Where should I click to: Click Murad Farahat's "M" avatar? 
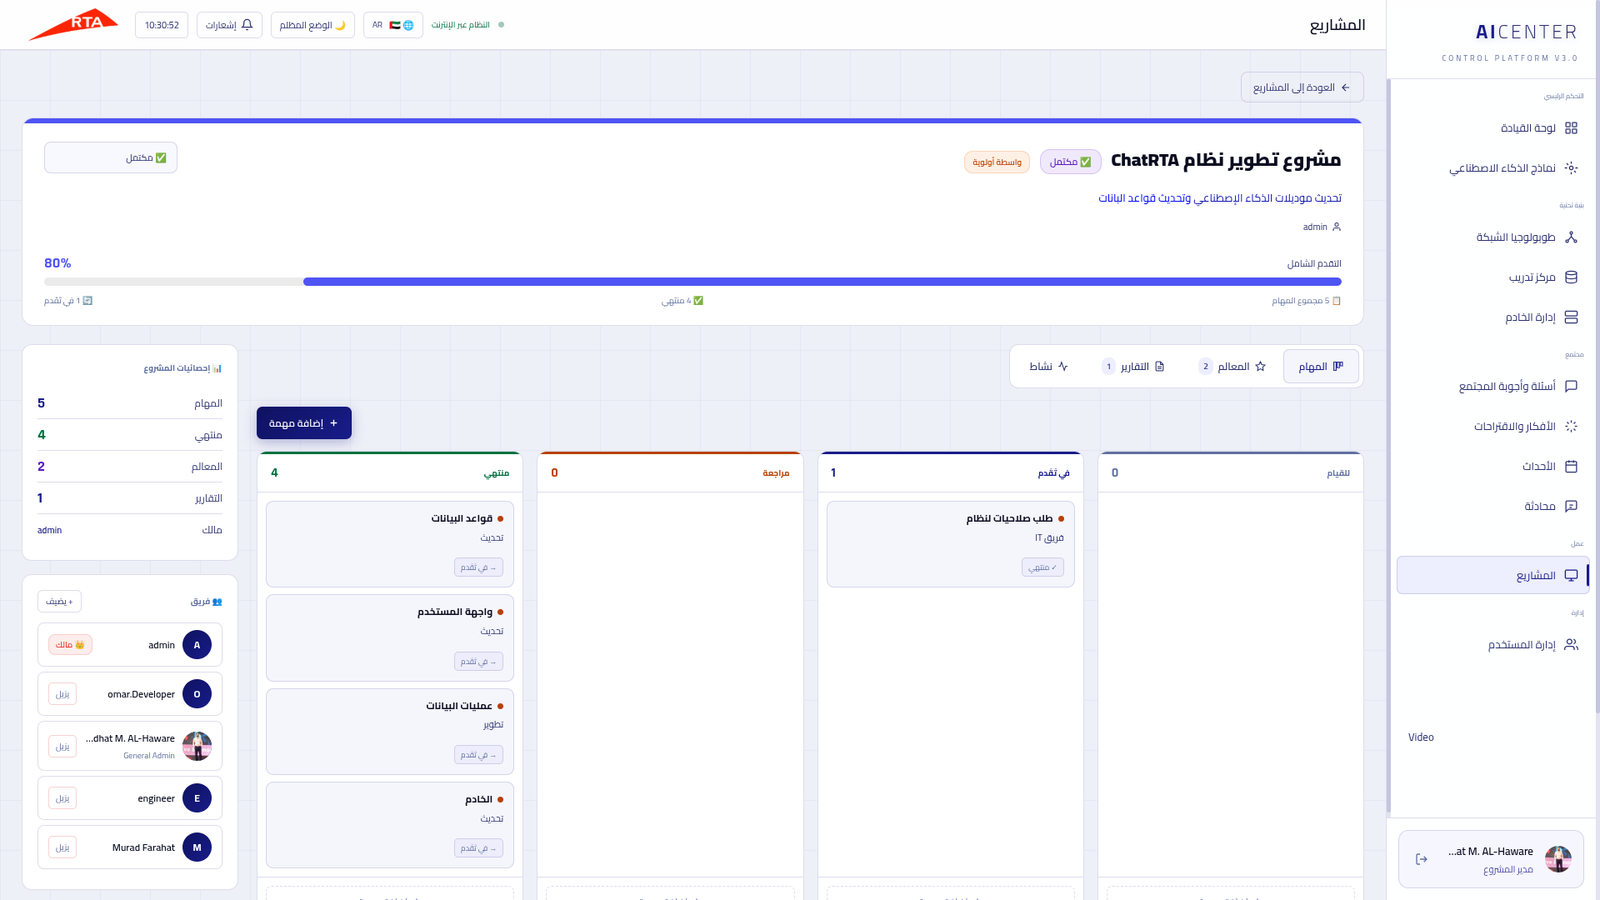pos(197,847)
